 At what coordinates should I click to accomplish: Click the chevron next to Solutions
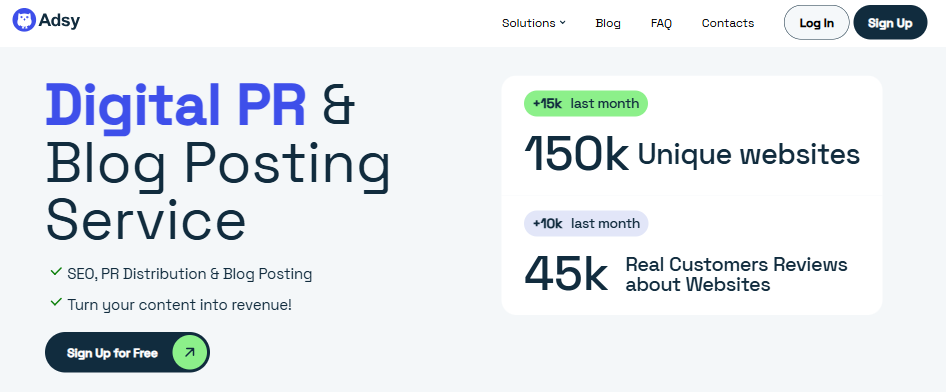point(562,23)
